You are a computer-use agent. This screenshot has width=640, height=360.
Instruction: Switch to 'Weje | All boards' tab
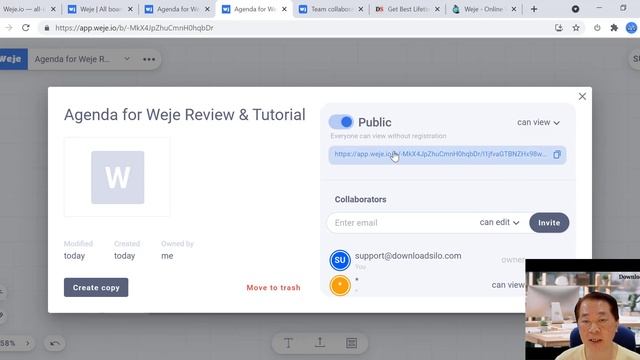point(100,9)
